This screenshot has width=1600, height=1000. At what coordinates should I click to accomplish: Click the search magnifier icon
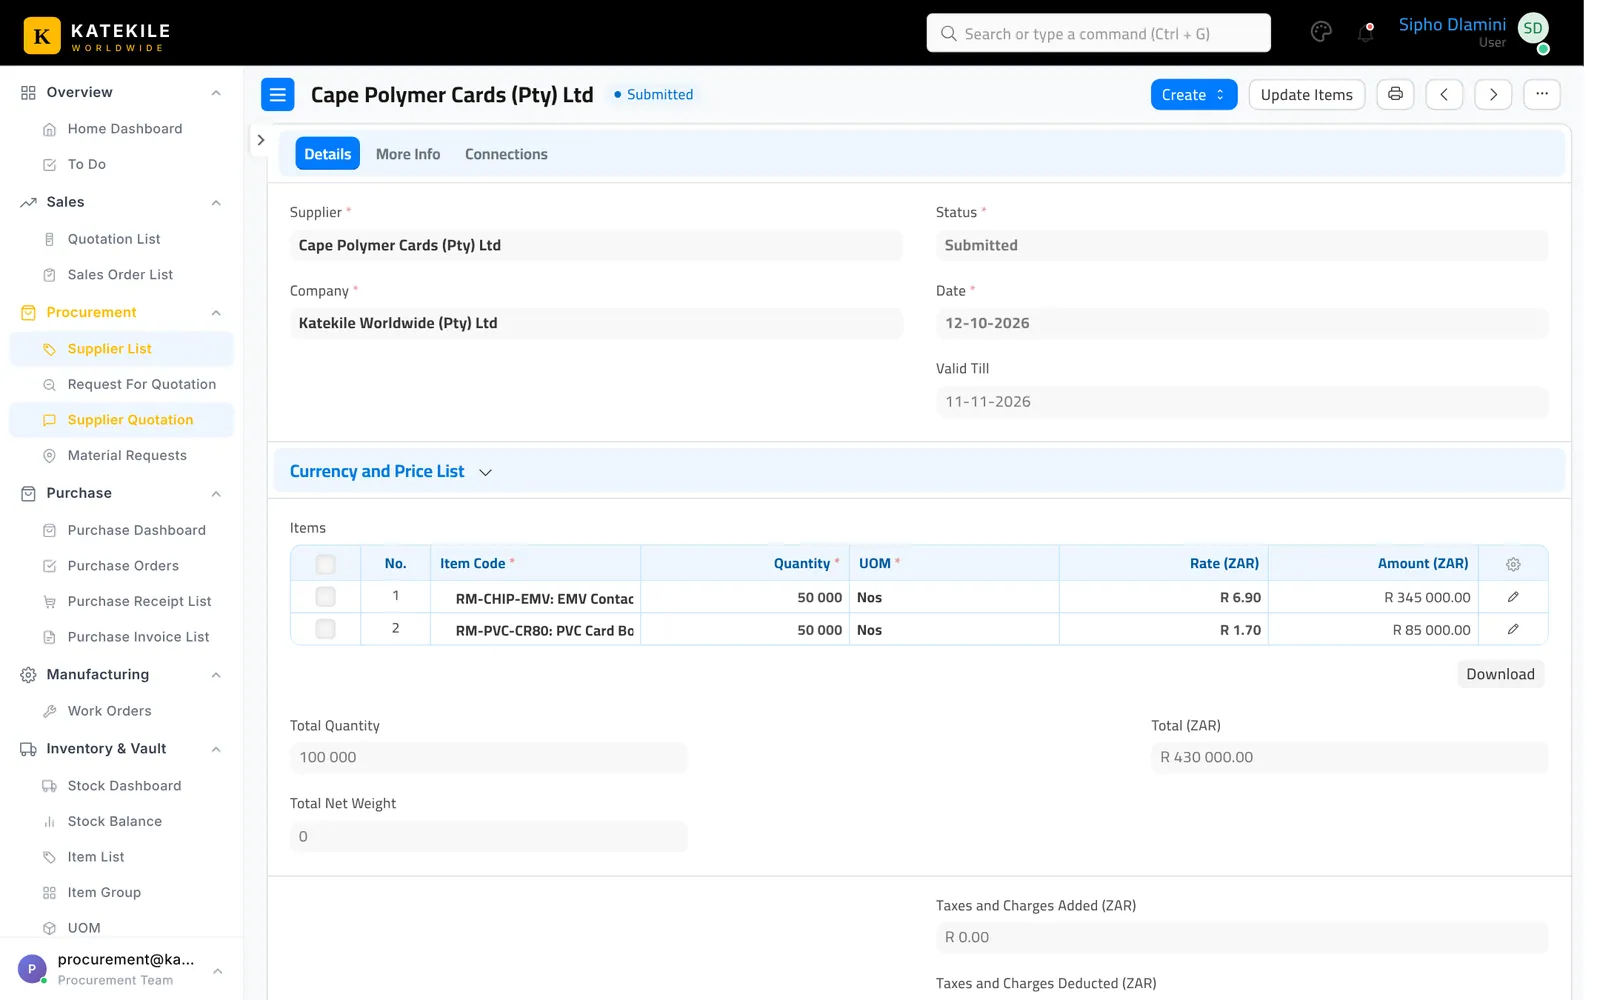(x=949, y=33)
